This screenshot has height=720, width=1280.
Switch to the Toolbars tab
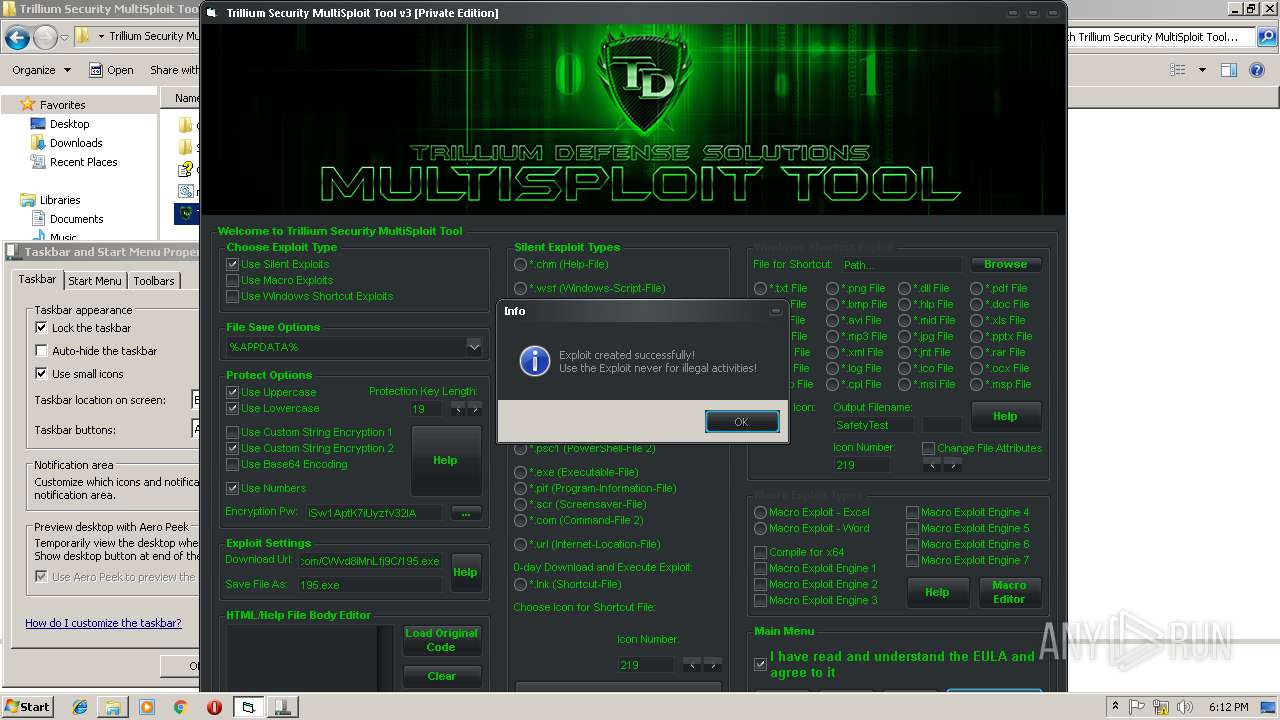pos(154,281)
